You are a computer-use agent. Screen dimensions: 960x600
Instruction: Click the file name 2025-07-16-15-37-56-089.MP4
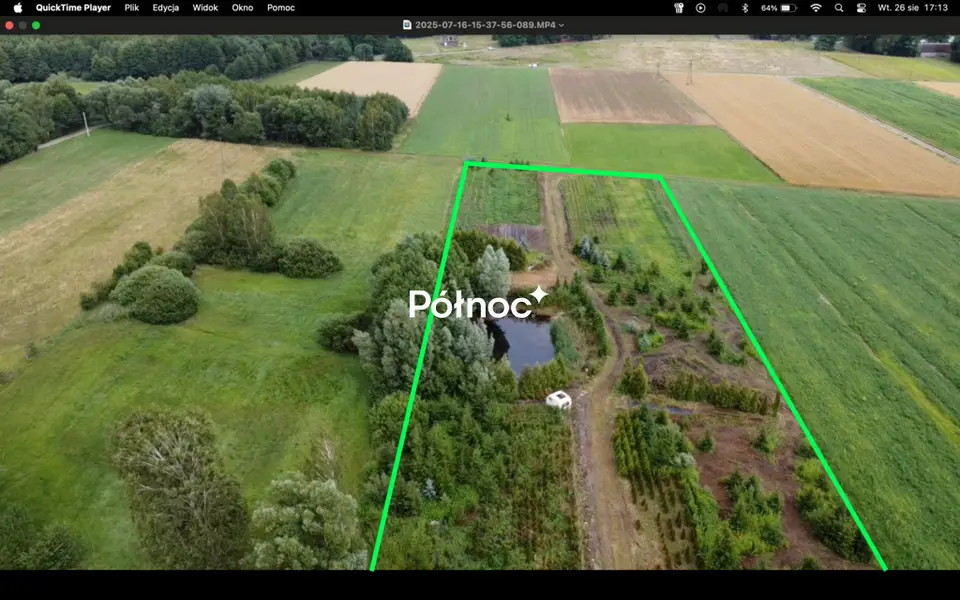click(x=486, y=25)
